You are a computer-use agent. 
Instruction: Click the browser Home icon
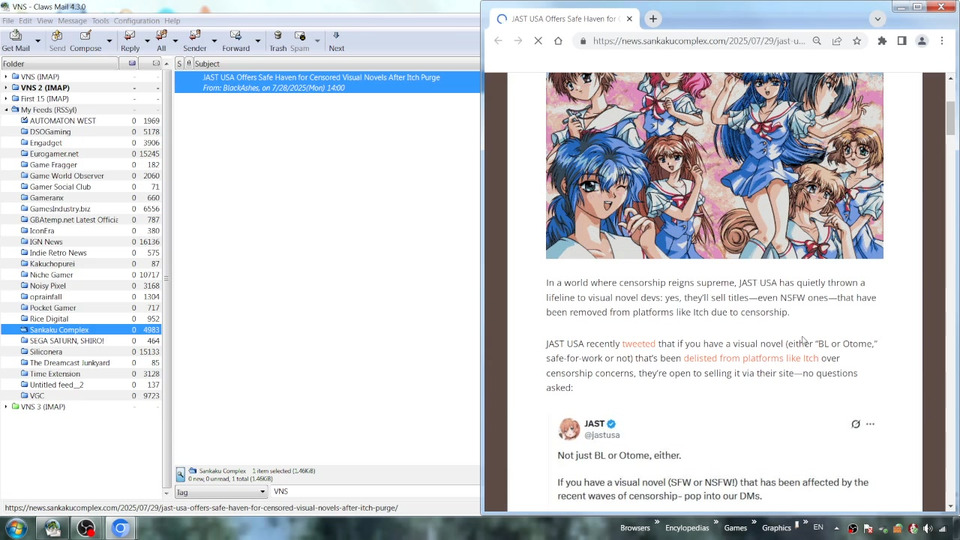point(558,41)
